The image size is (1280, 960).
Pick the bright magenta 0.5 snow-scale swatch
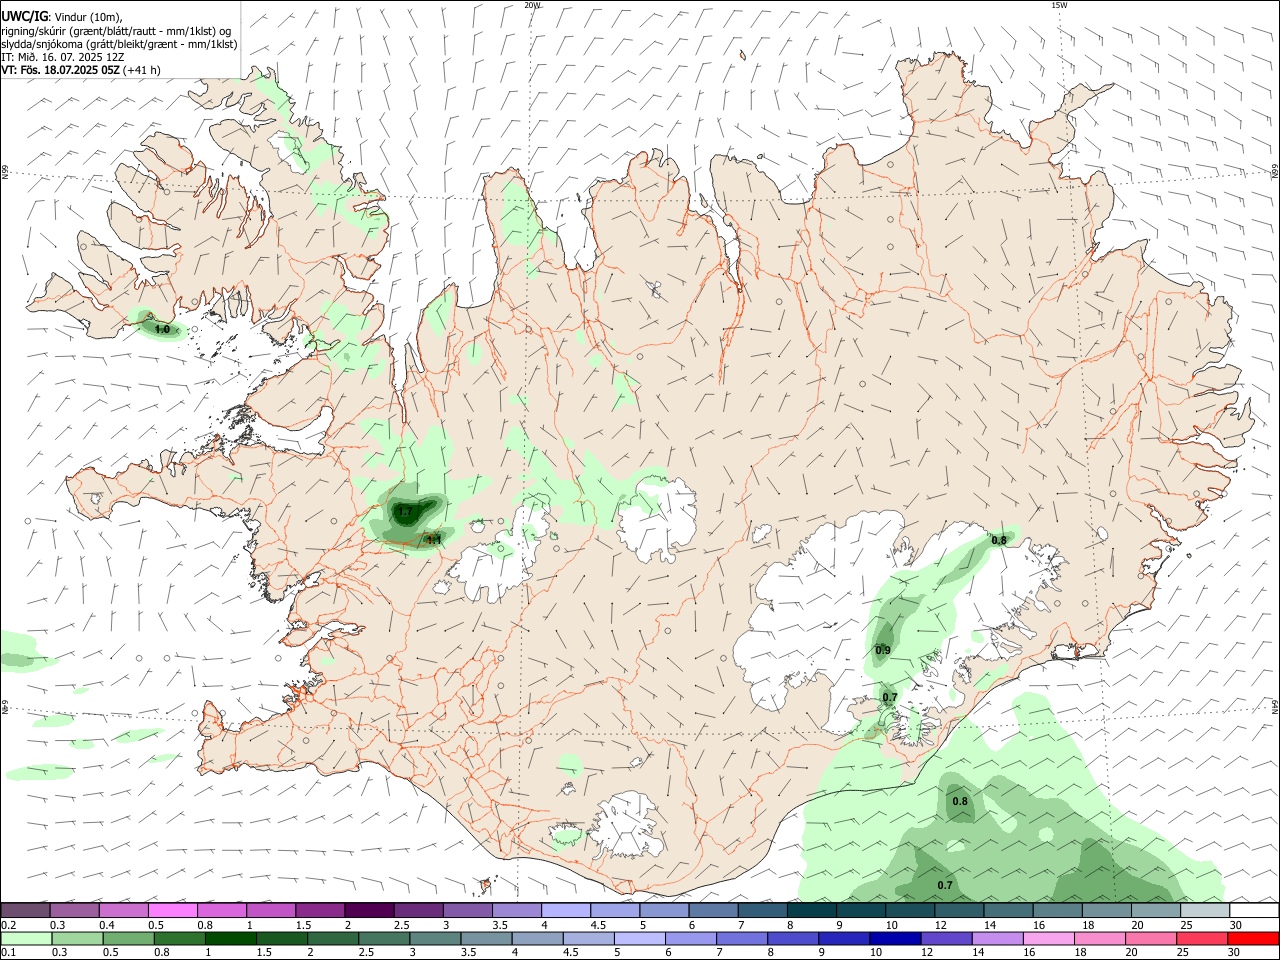[x=173, y=910]
